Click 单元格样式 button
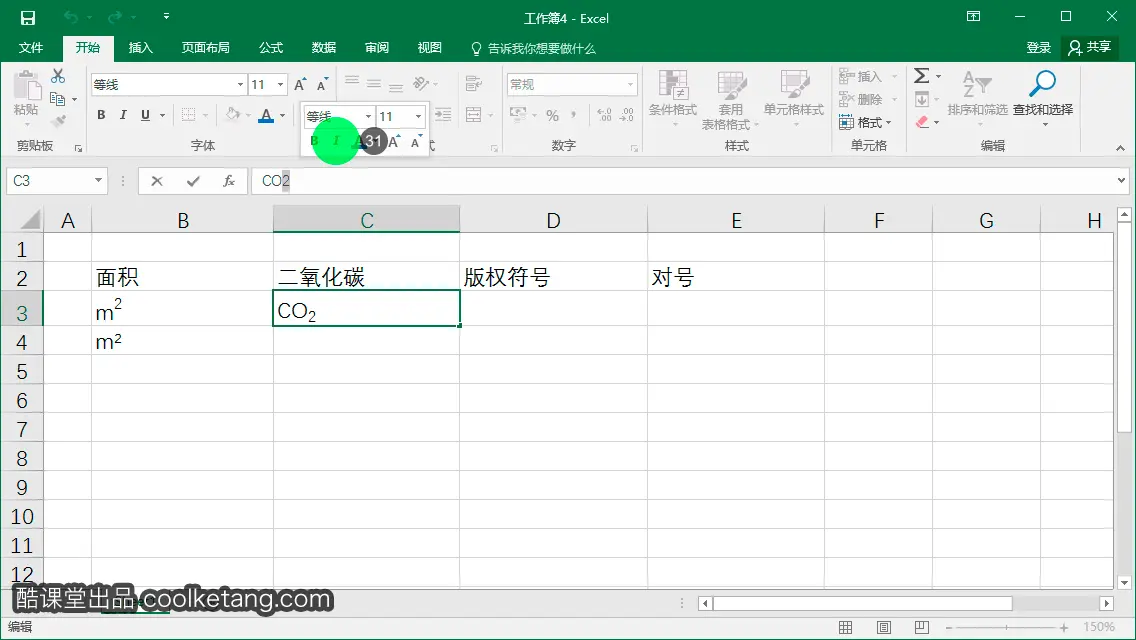The width and height of the screenshot is (1136, 640). tap(794, 98)
